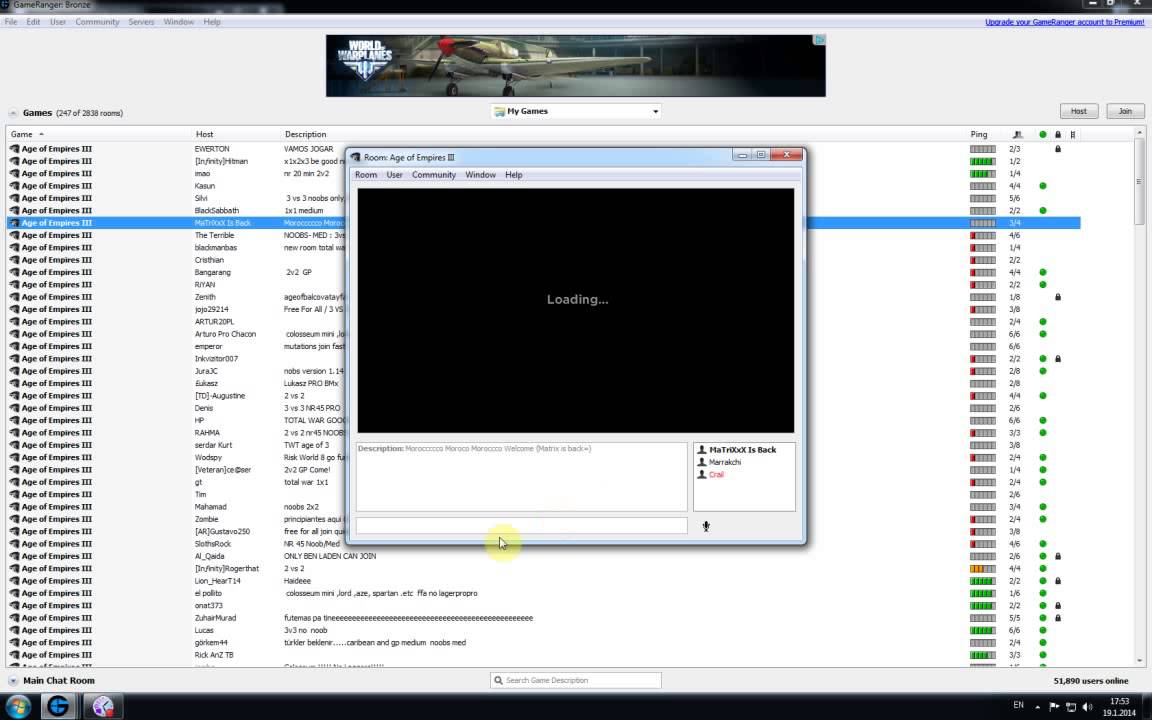Viewport: 1152px width, 720px height.
Task: Click the game icon beside EWERTON's row
Action: coord(14,149)
